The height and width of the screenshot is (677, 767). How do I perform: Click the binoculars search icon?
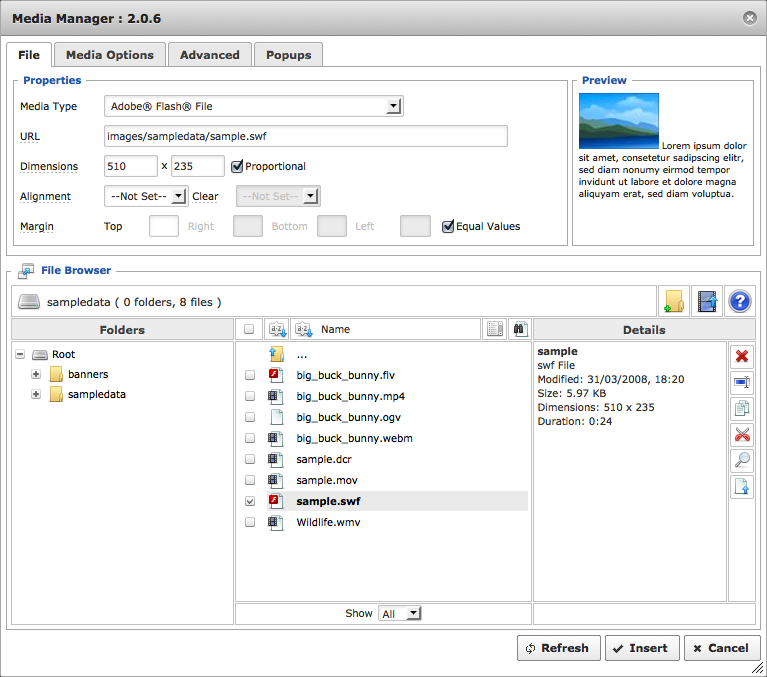pos(520,329)
